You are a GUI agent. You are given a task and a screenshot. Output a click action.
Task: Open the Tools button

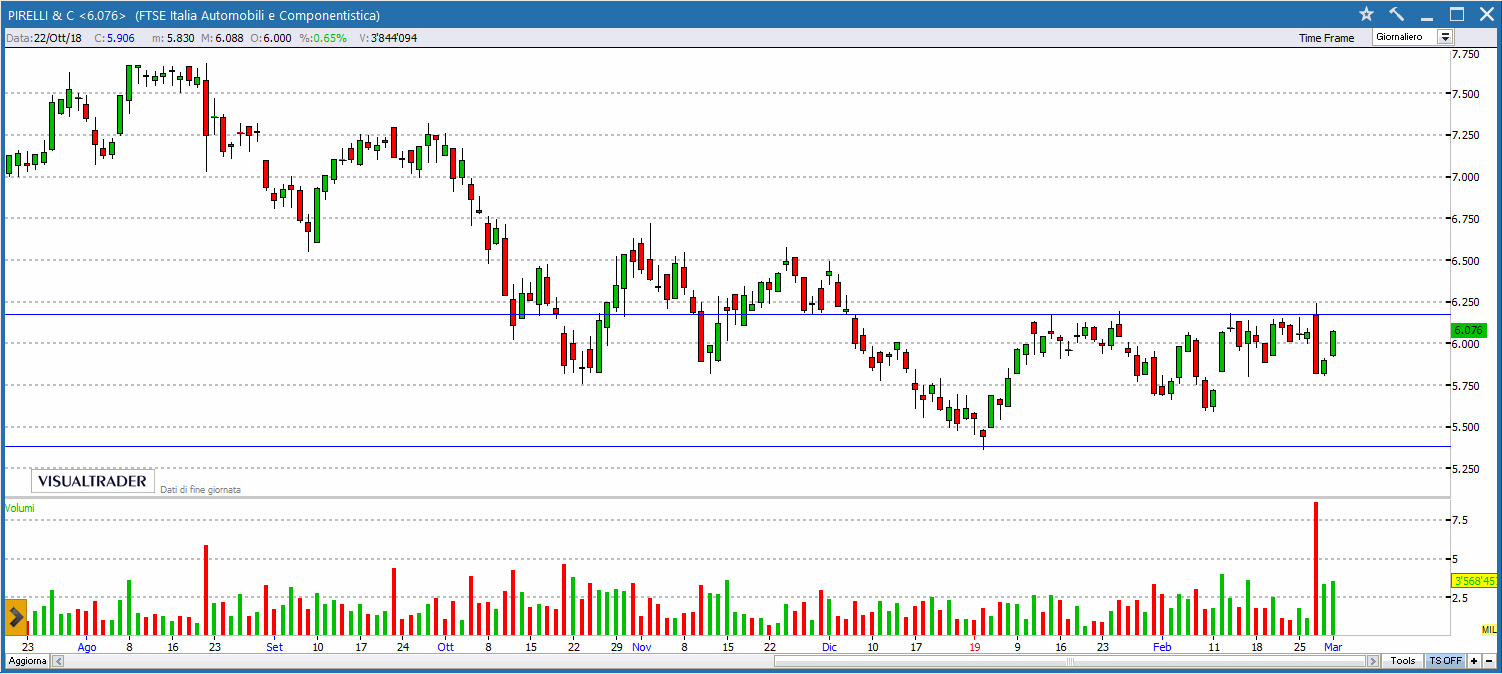(1402, 662)
